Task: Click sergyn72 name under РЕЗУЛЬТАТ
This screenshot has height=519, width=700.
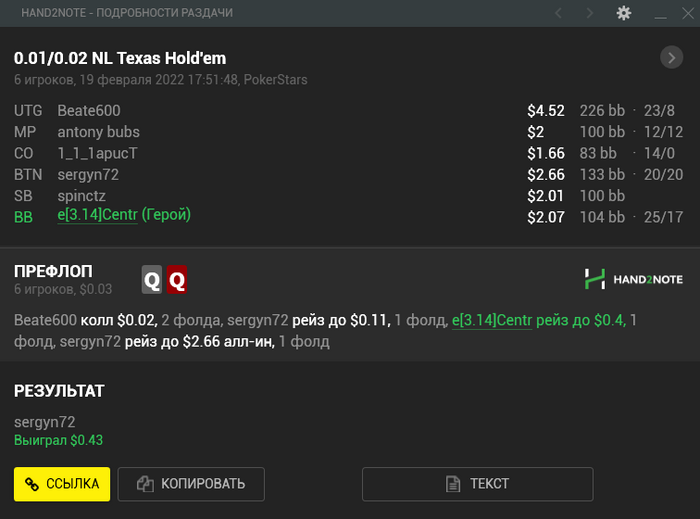Action: [45, 422]
